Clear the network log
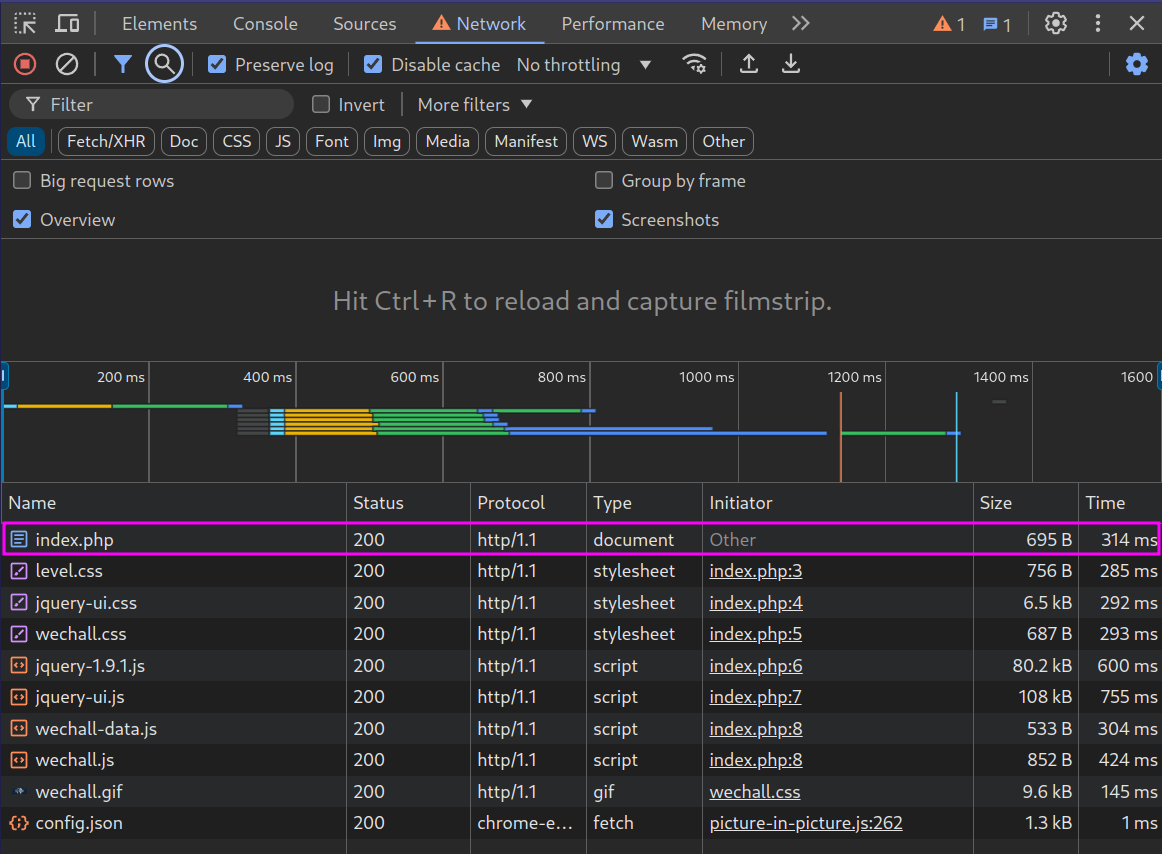1162x854 pixels. 67,64
